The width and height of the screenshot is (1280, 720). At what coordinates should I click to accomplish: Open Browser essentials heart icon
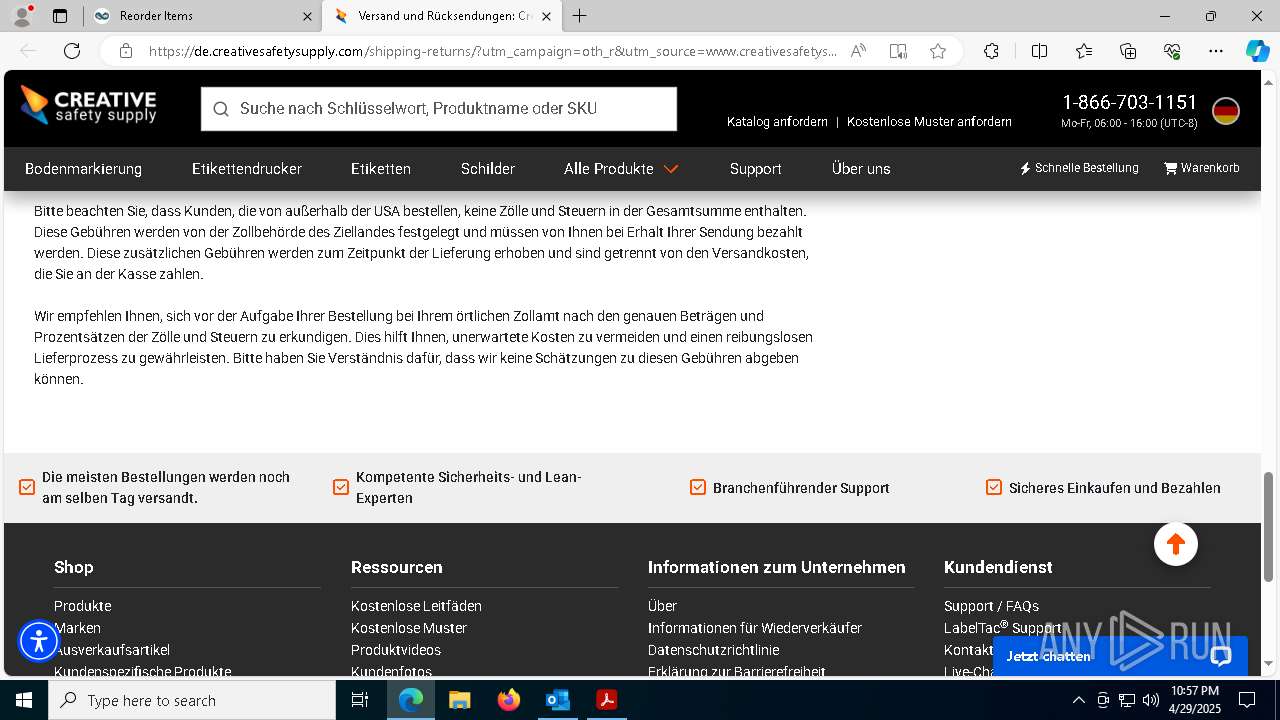click(x=1172, y=51)
